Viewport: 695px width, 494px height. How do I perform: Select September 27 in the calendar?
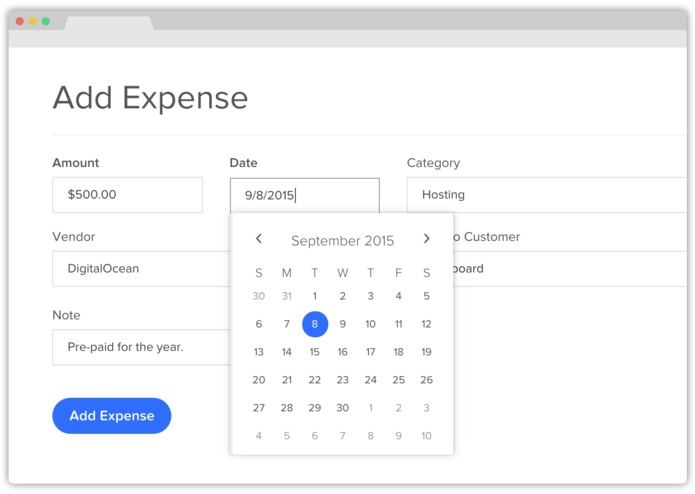tap(259, 408)
